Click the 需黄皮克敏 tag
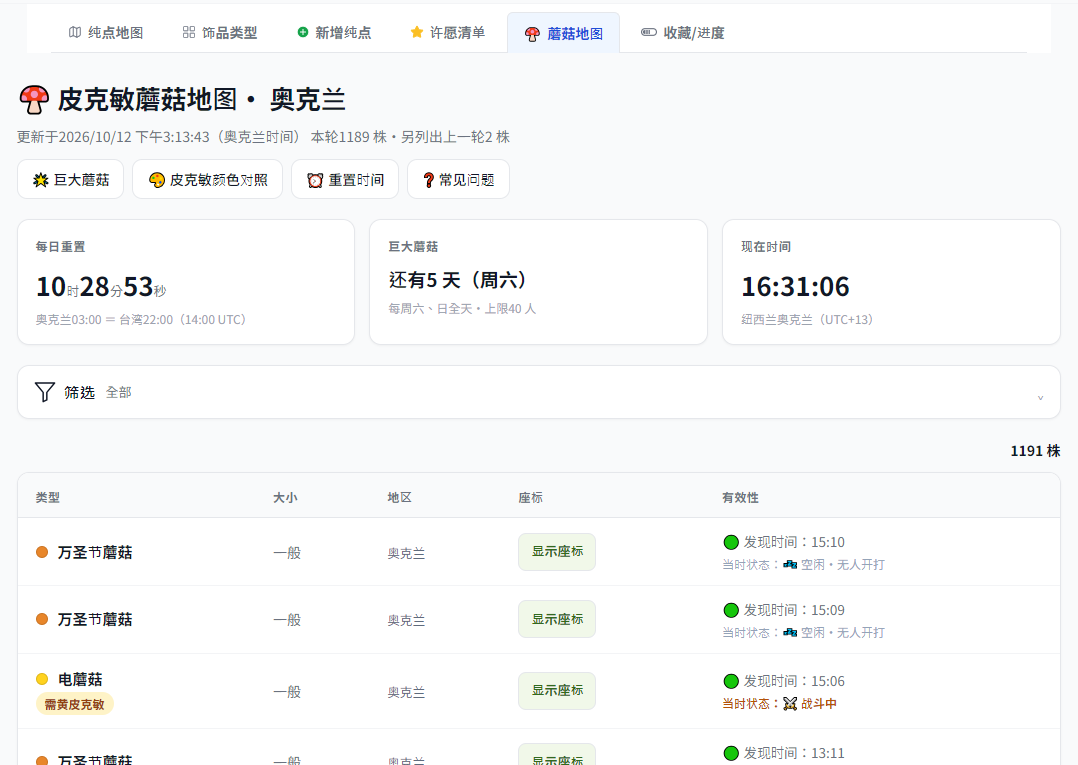The width and height of the screenshot is (1078, 765). (74, 705)
